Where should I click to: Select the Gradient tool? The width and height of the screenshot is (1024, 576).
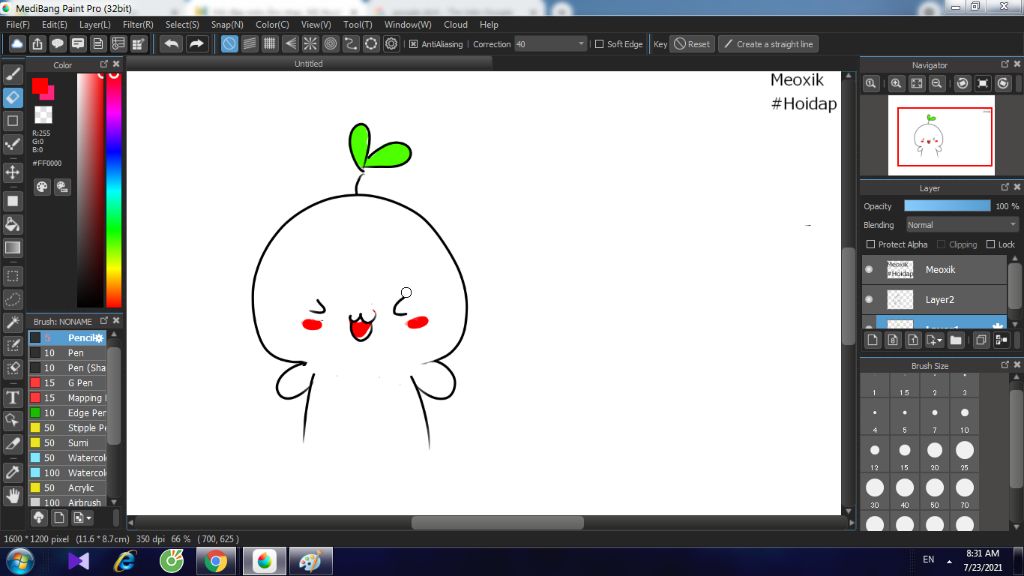[x=12, y=248]
